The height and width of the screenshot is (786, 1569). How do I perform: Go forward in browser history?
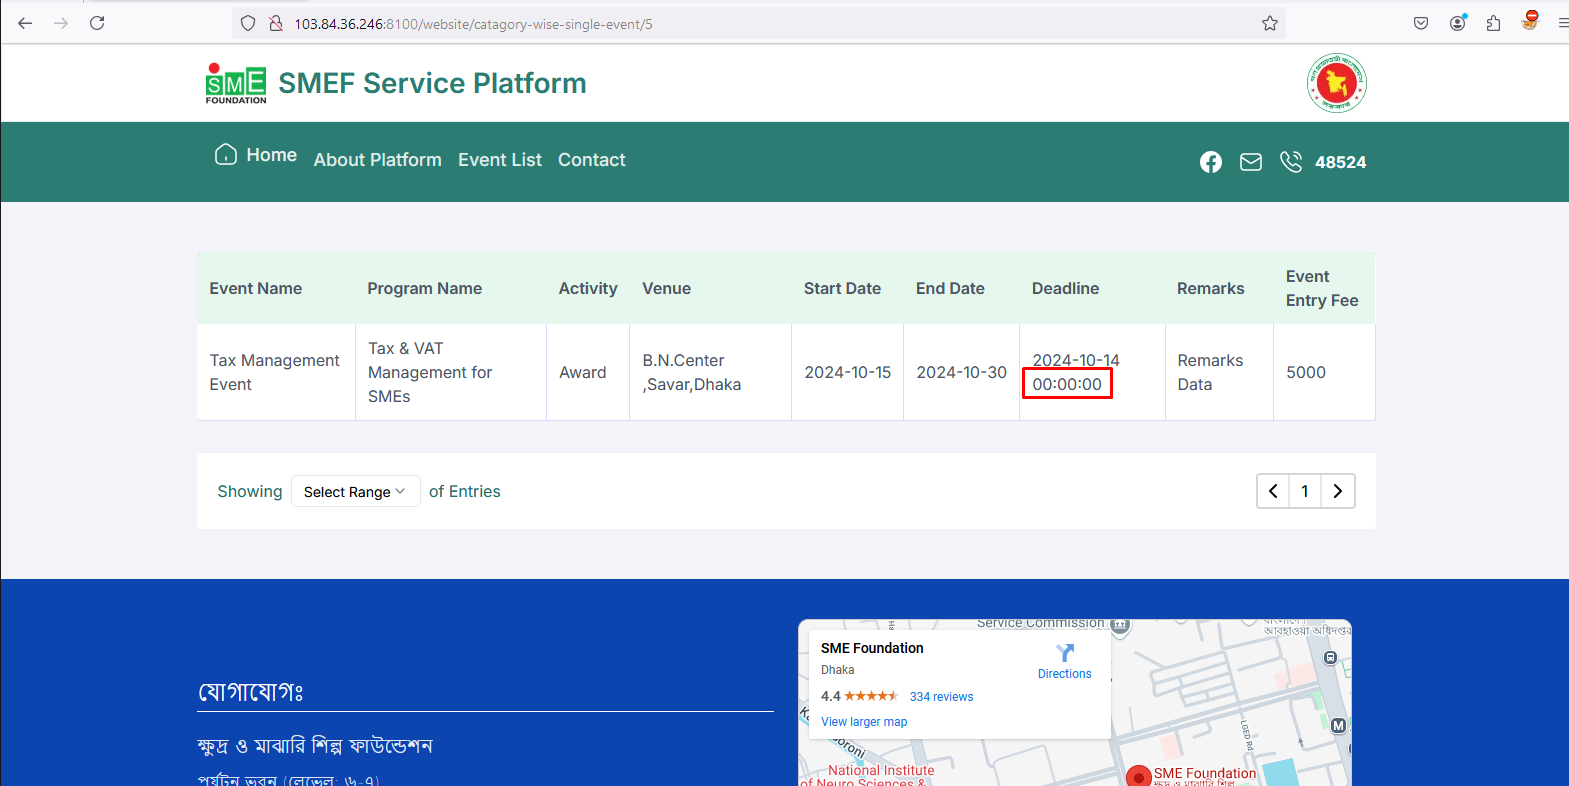[x=61, y=23]
